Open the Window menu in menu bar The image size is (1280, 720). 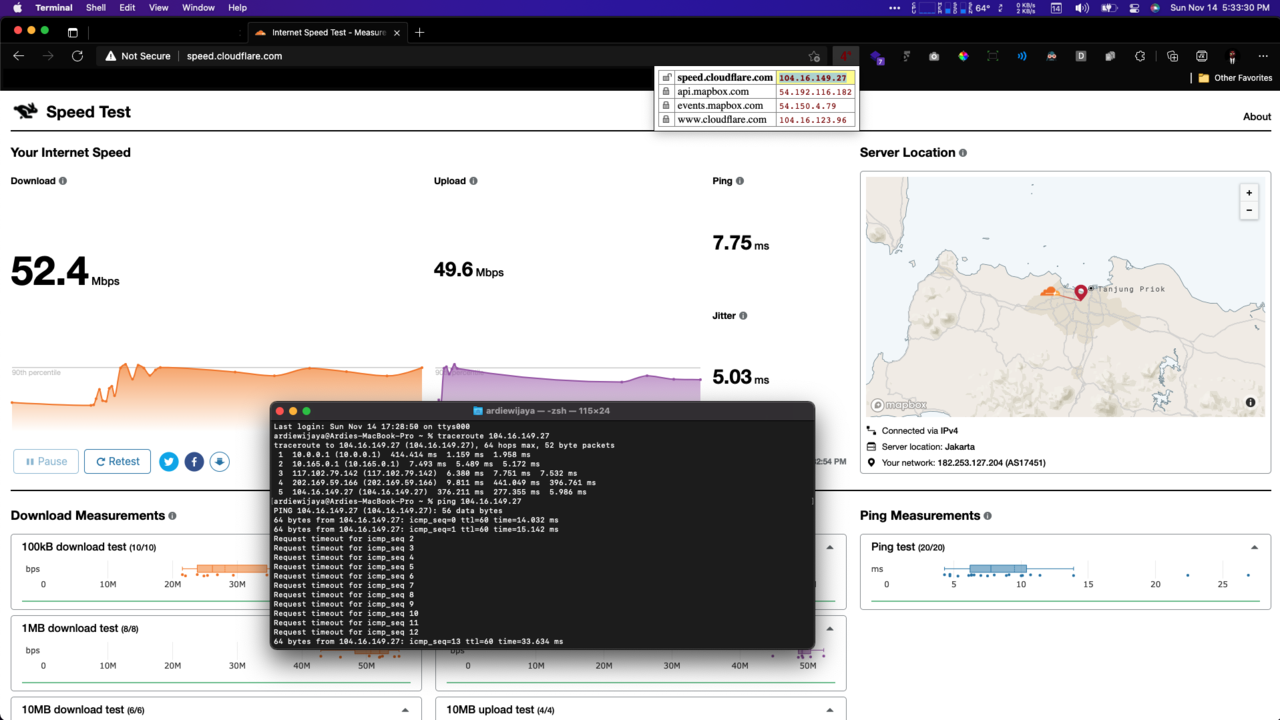pos(198,8)
